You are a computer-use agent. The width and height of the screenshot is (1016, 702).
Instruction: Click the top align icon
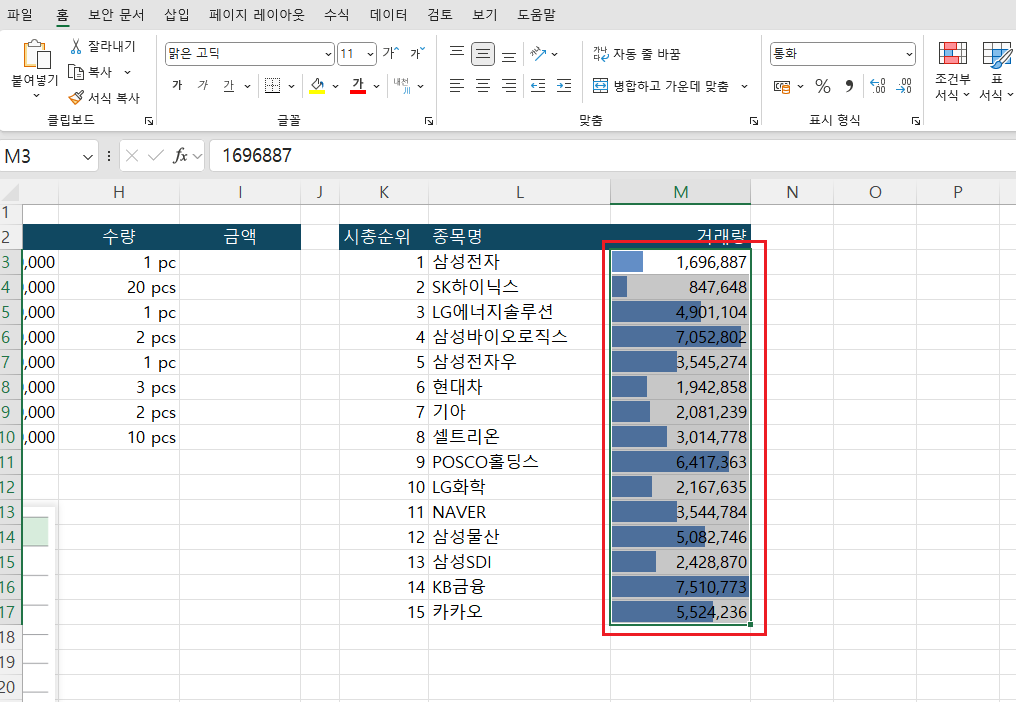[x=457, y=53]
